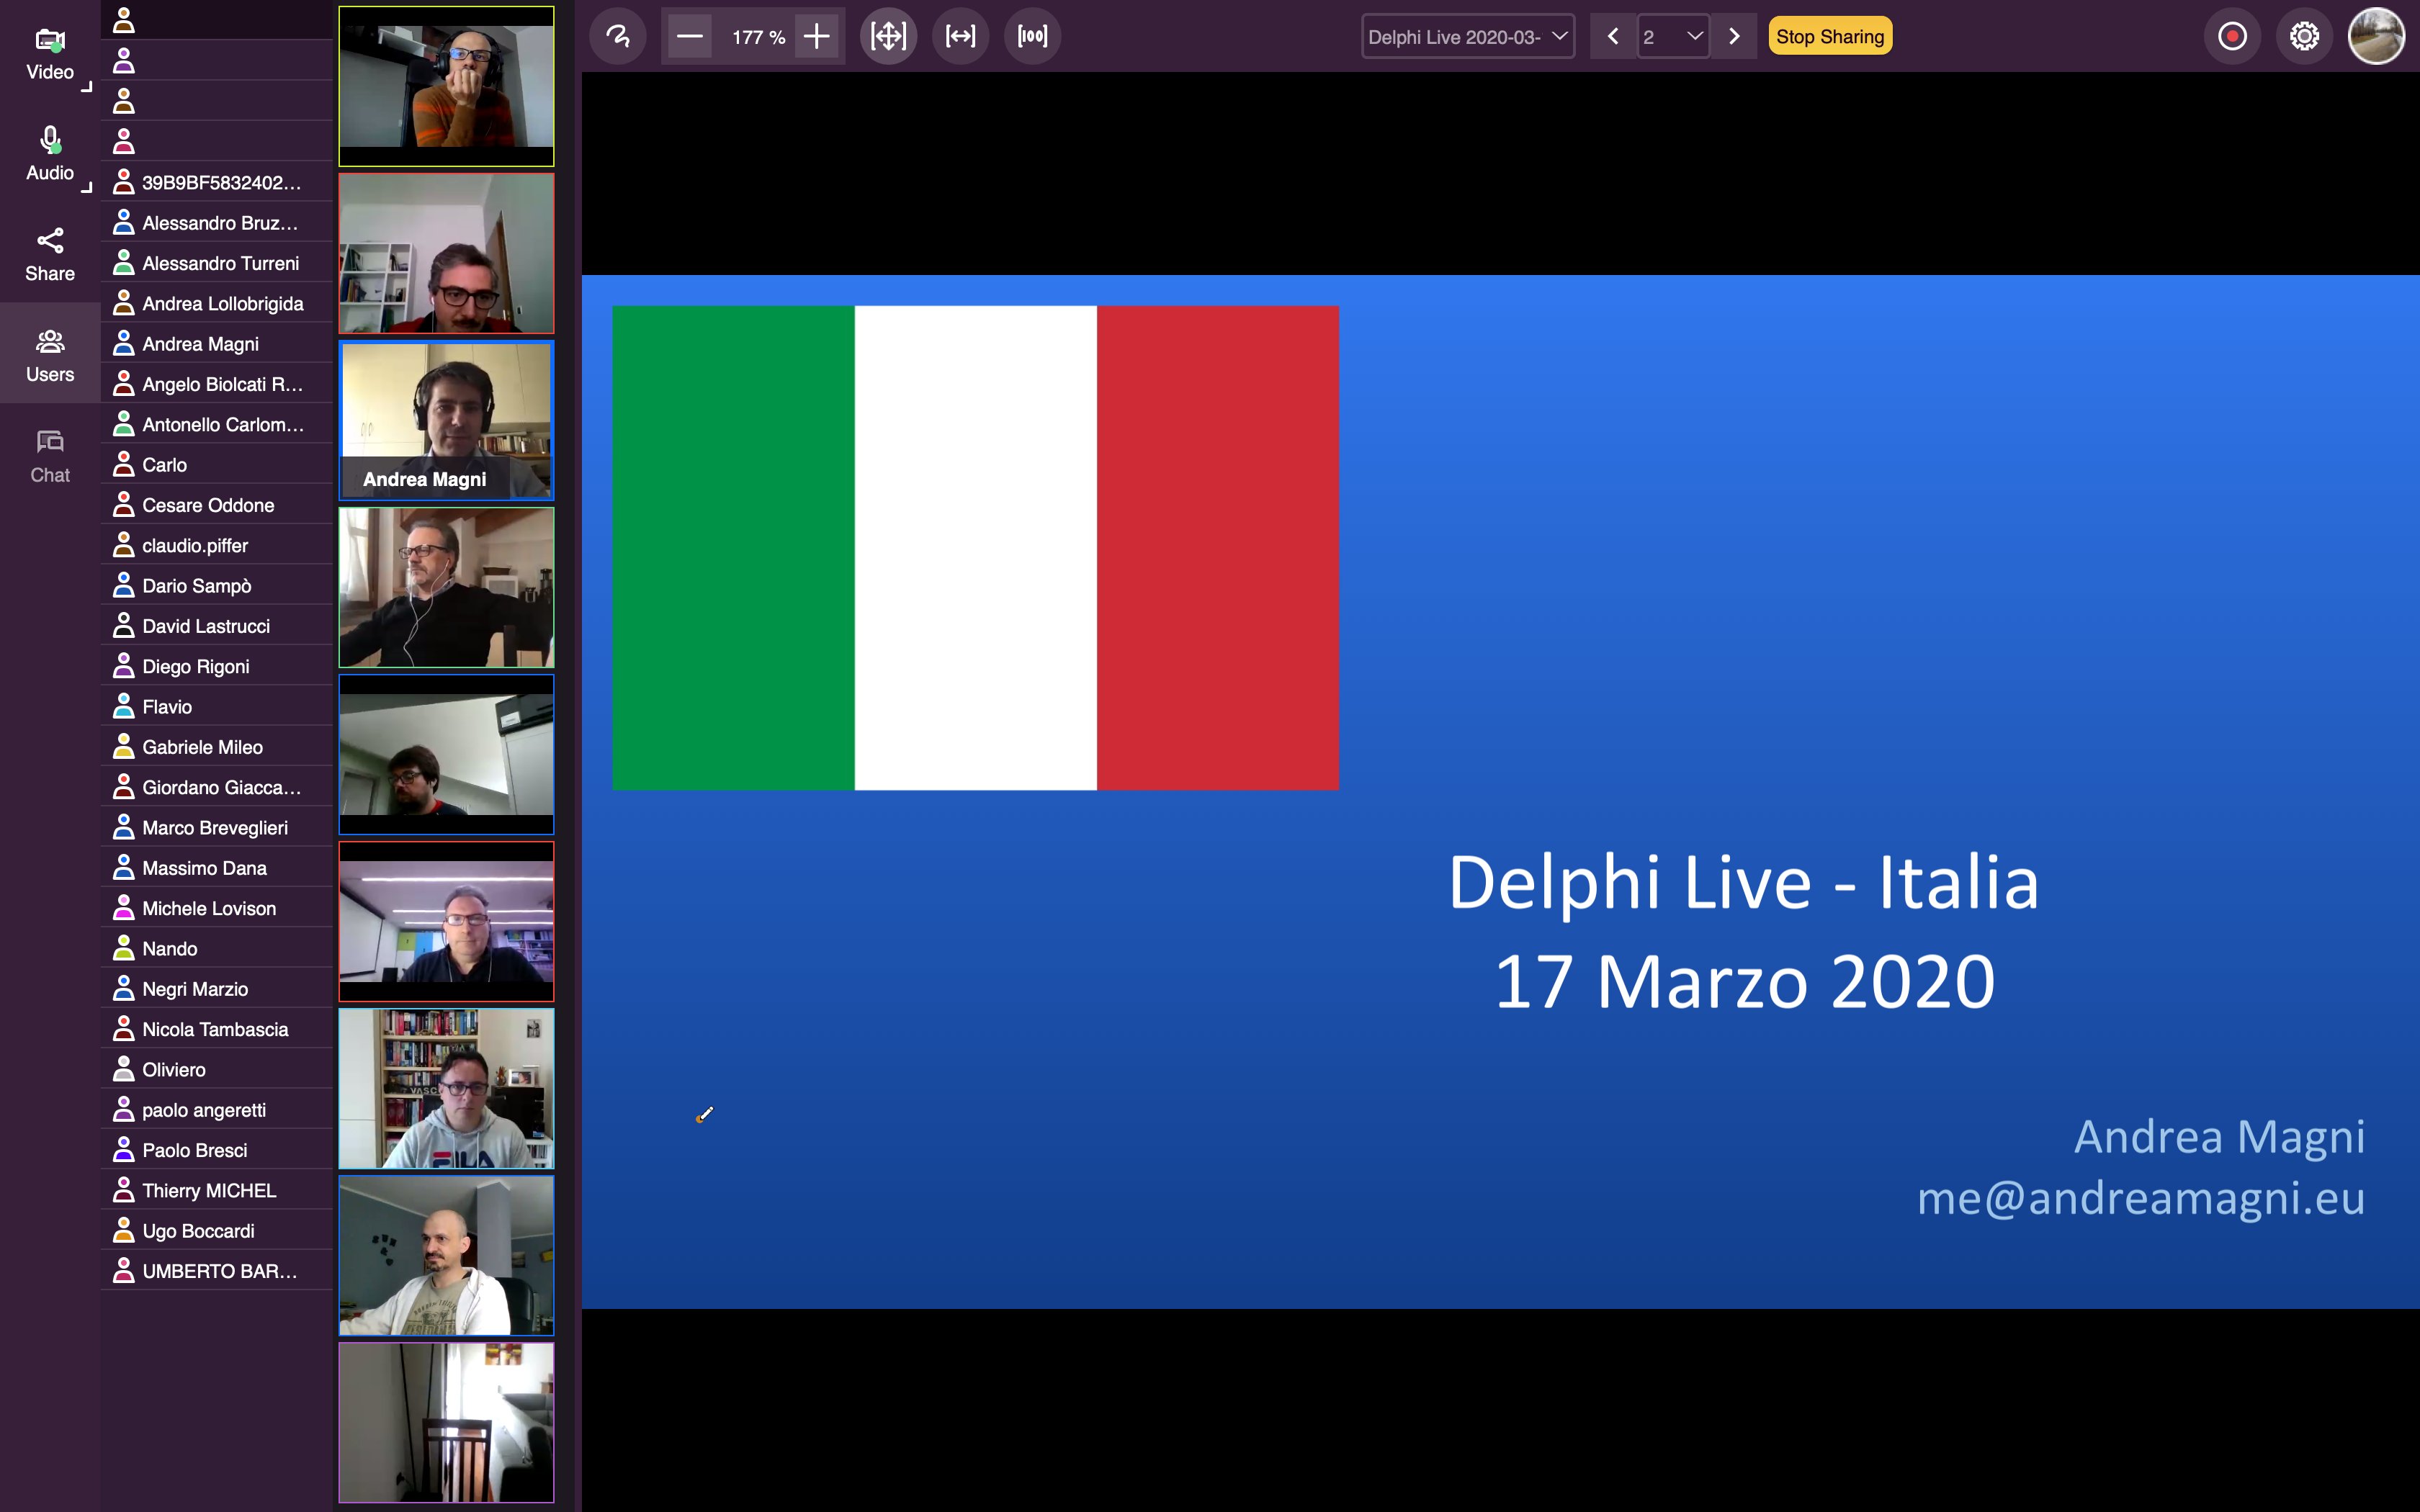
Task: Open the settings gear
Action: 2304,37
